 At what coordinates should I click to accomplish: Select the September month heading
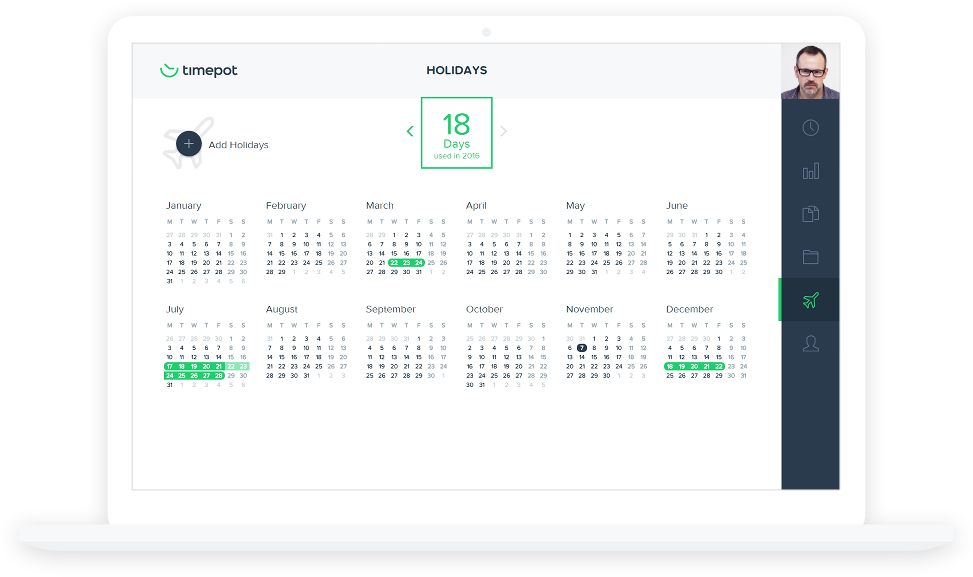391,309
